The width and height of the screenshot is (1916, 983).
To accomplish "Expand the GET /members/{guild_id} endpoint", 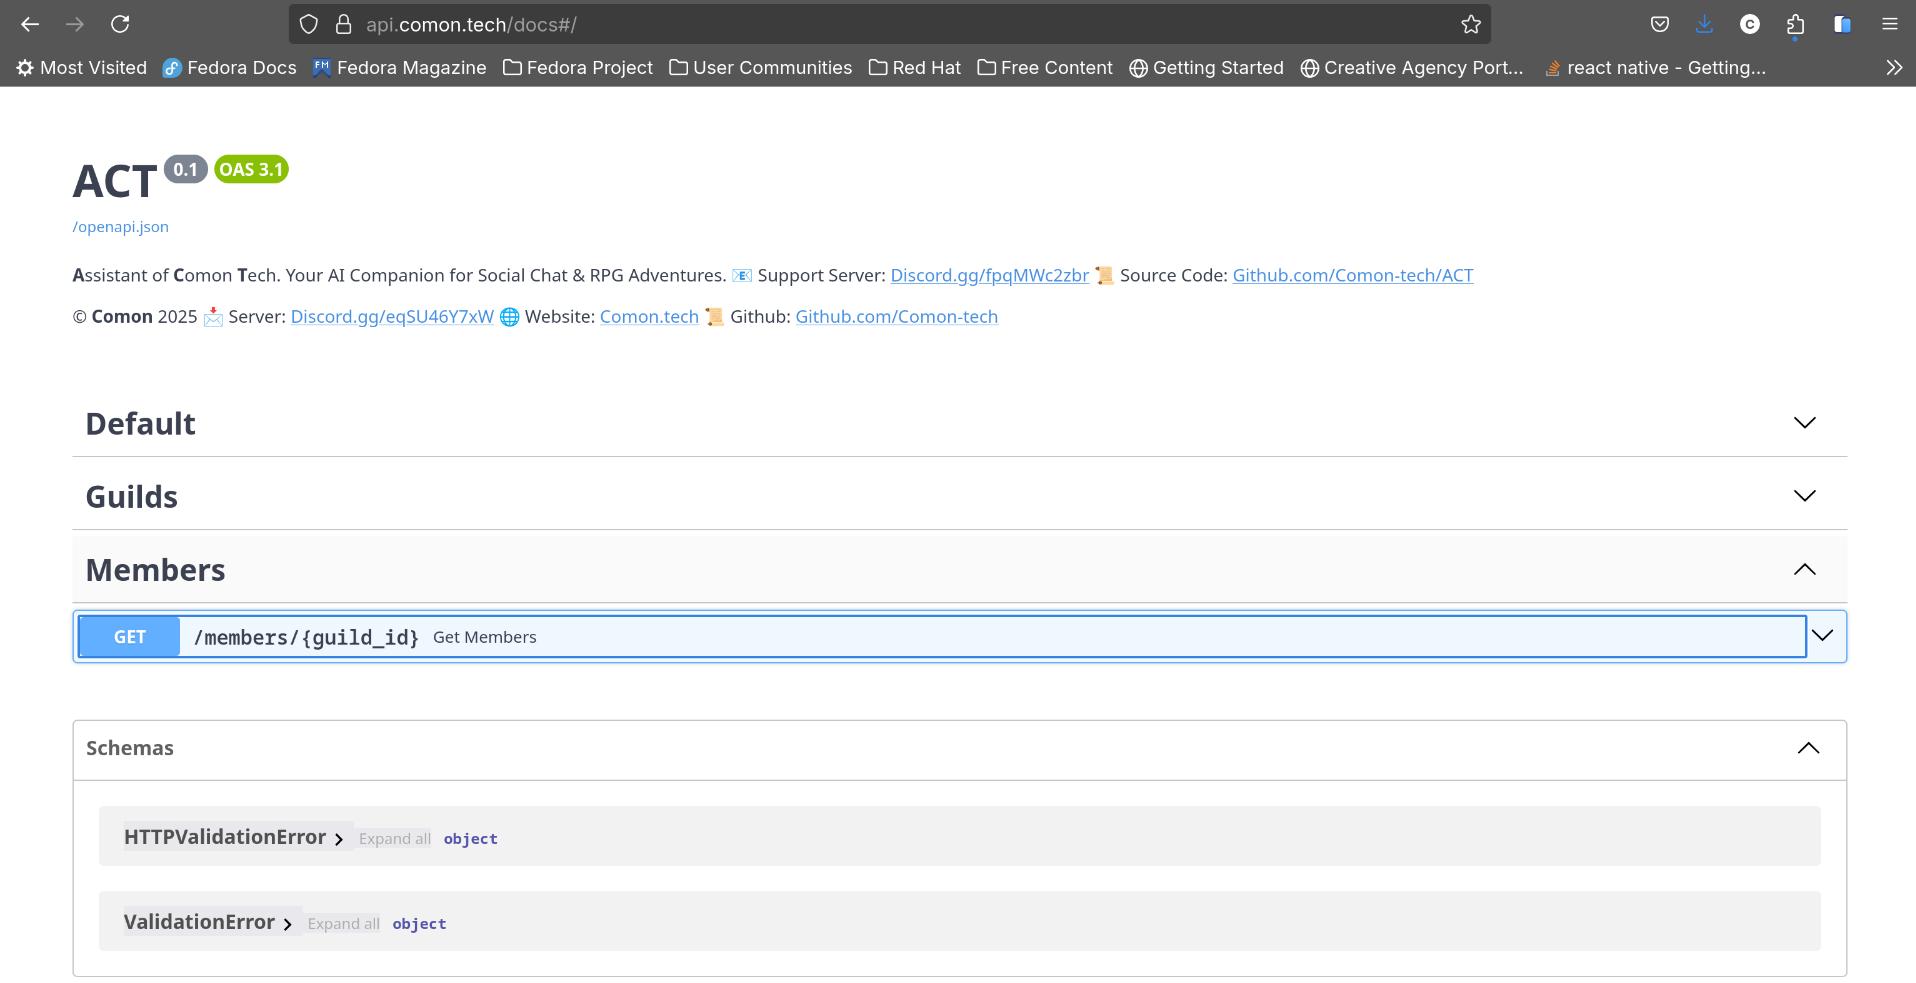I will point(1822,636).
